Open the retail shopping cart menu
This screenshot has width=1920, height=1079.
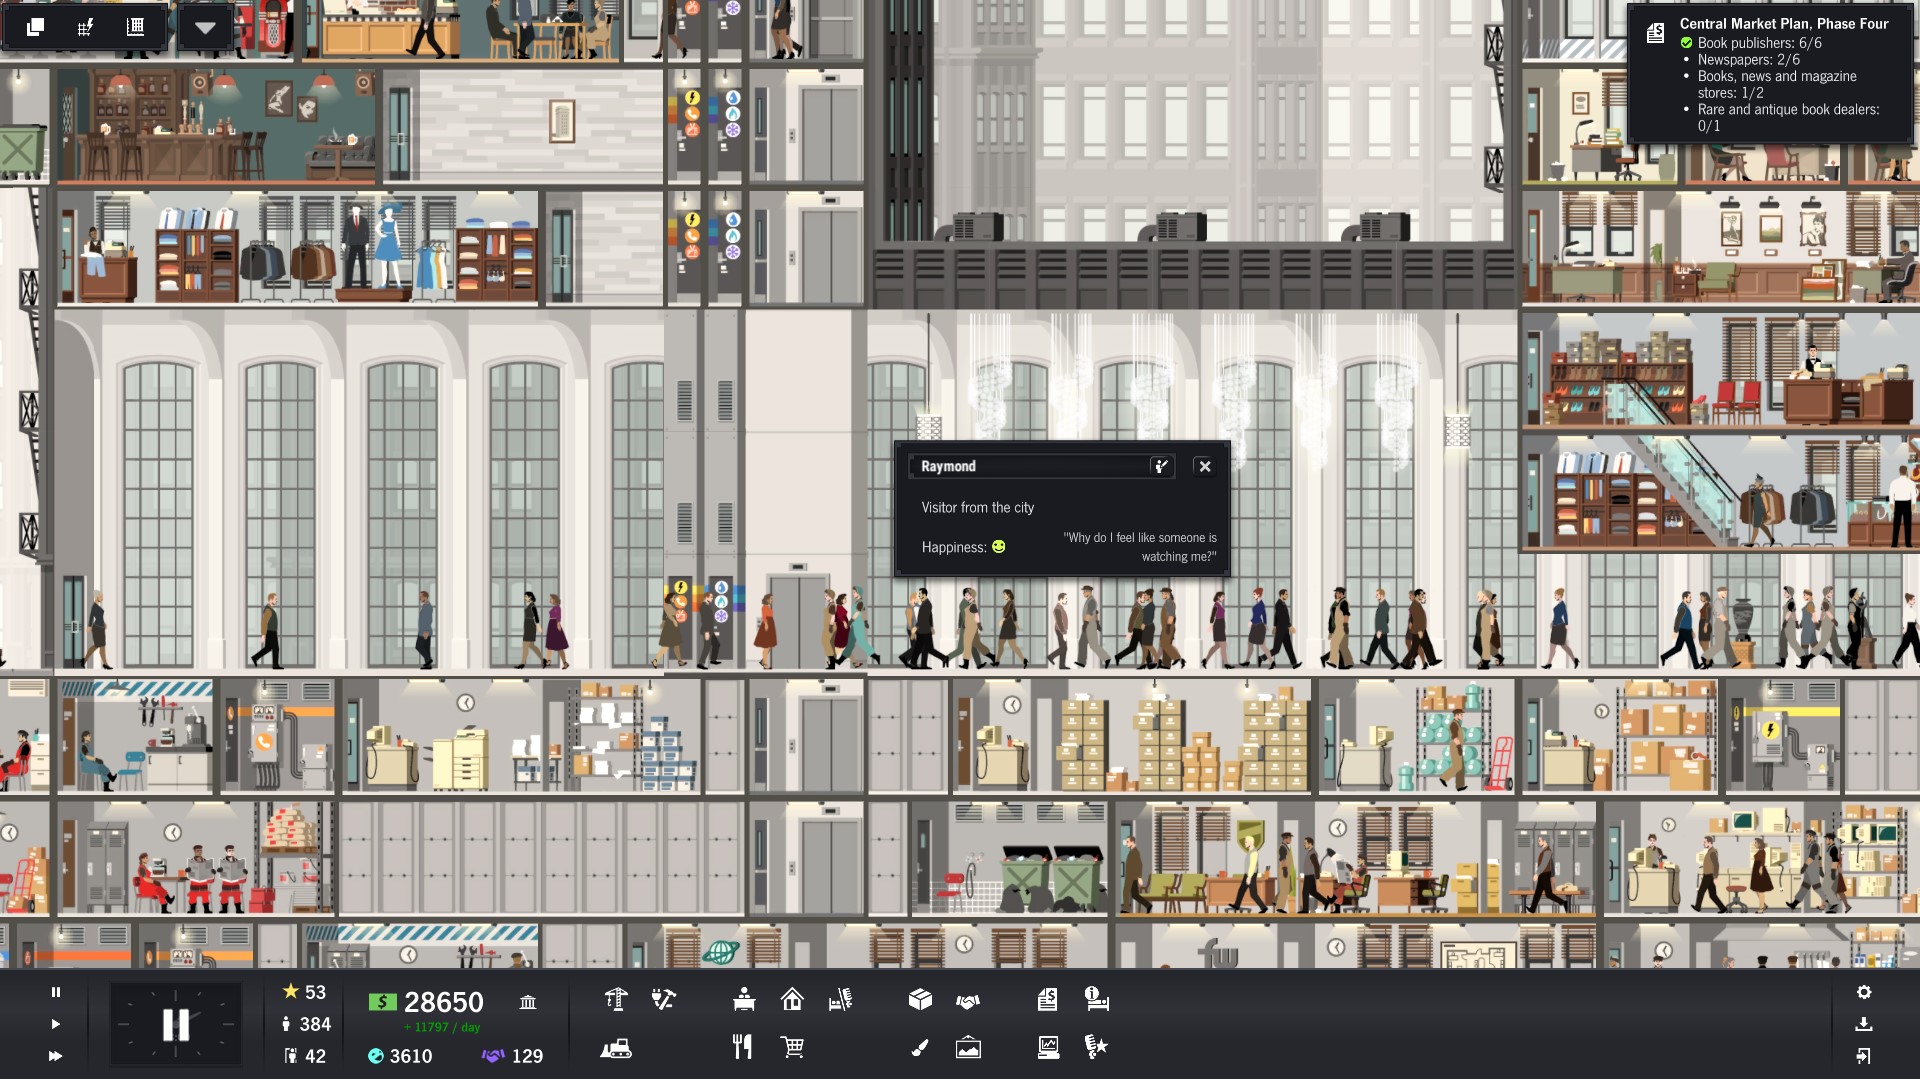pyautogui.click(x=791, y=1047)
